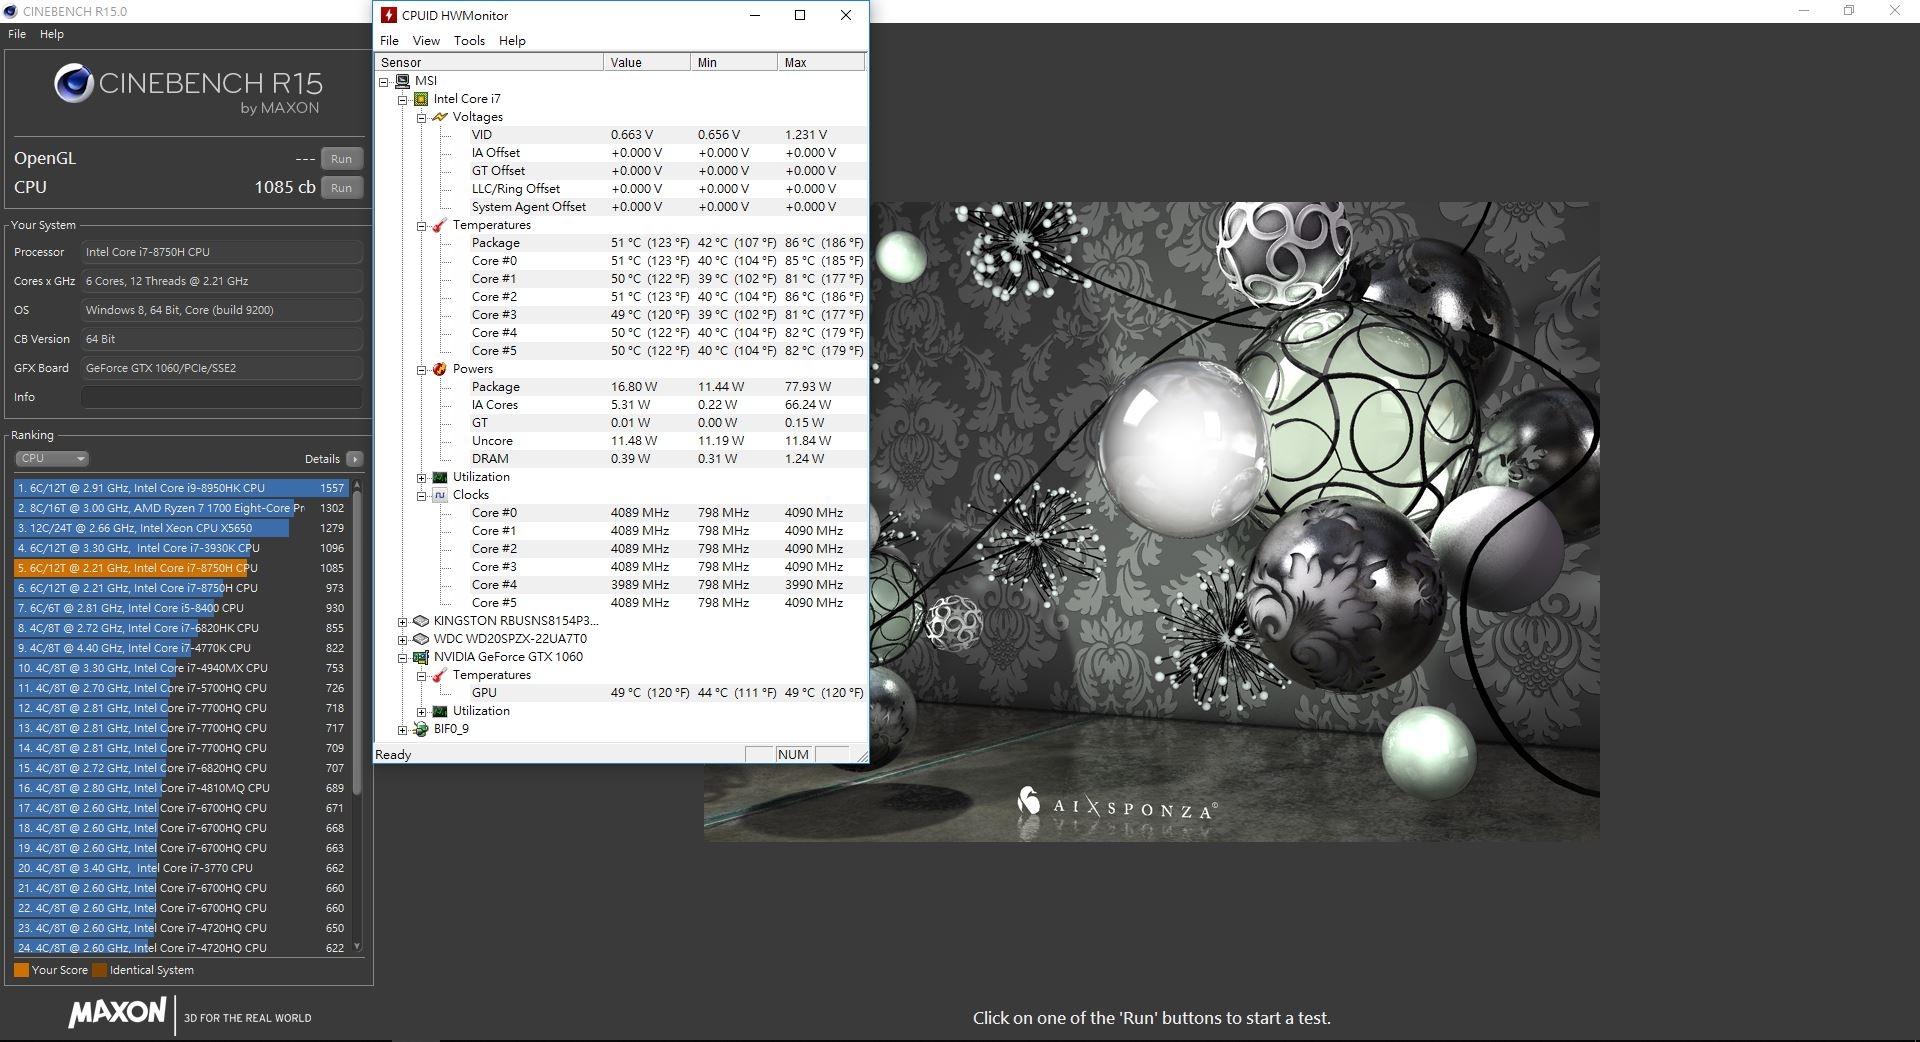The image size is (1920, 1042).
Task: Select ranking entry Intel Core i9-8950HK CPU
Action: 180,488
